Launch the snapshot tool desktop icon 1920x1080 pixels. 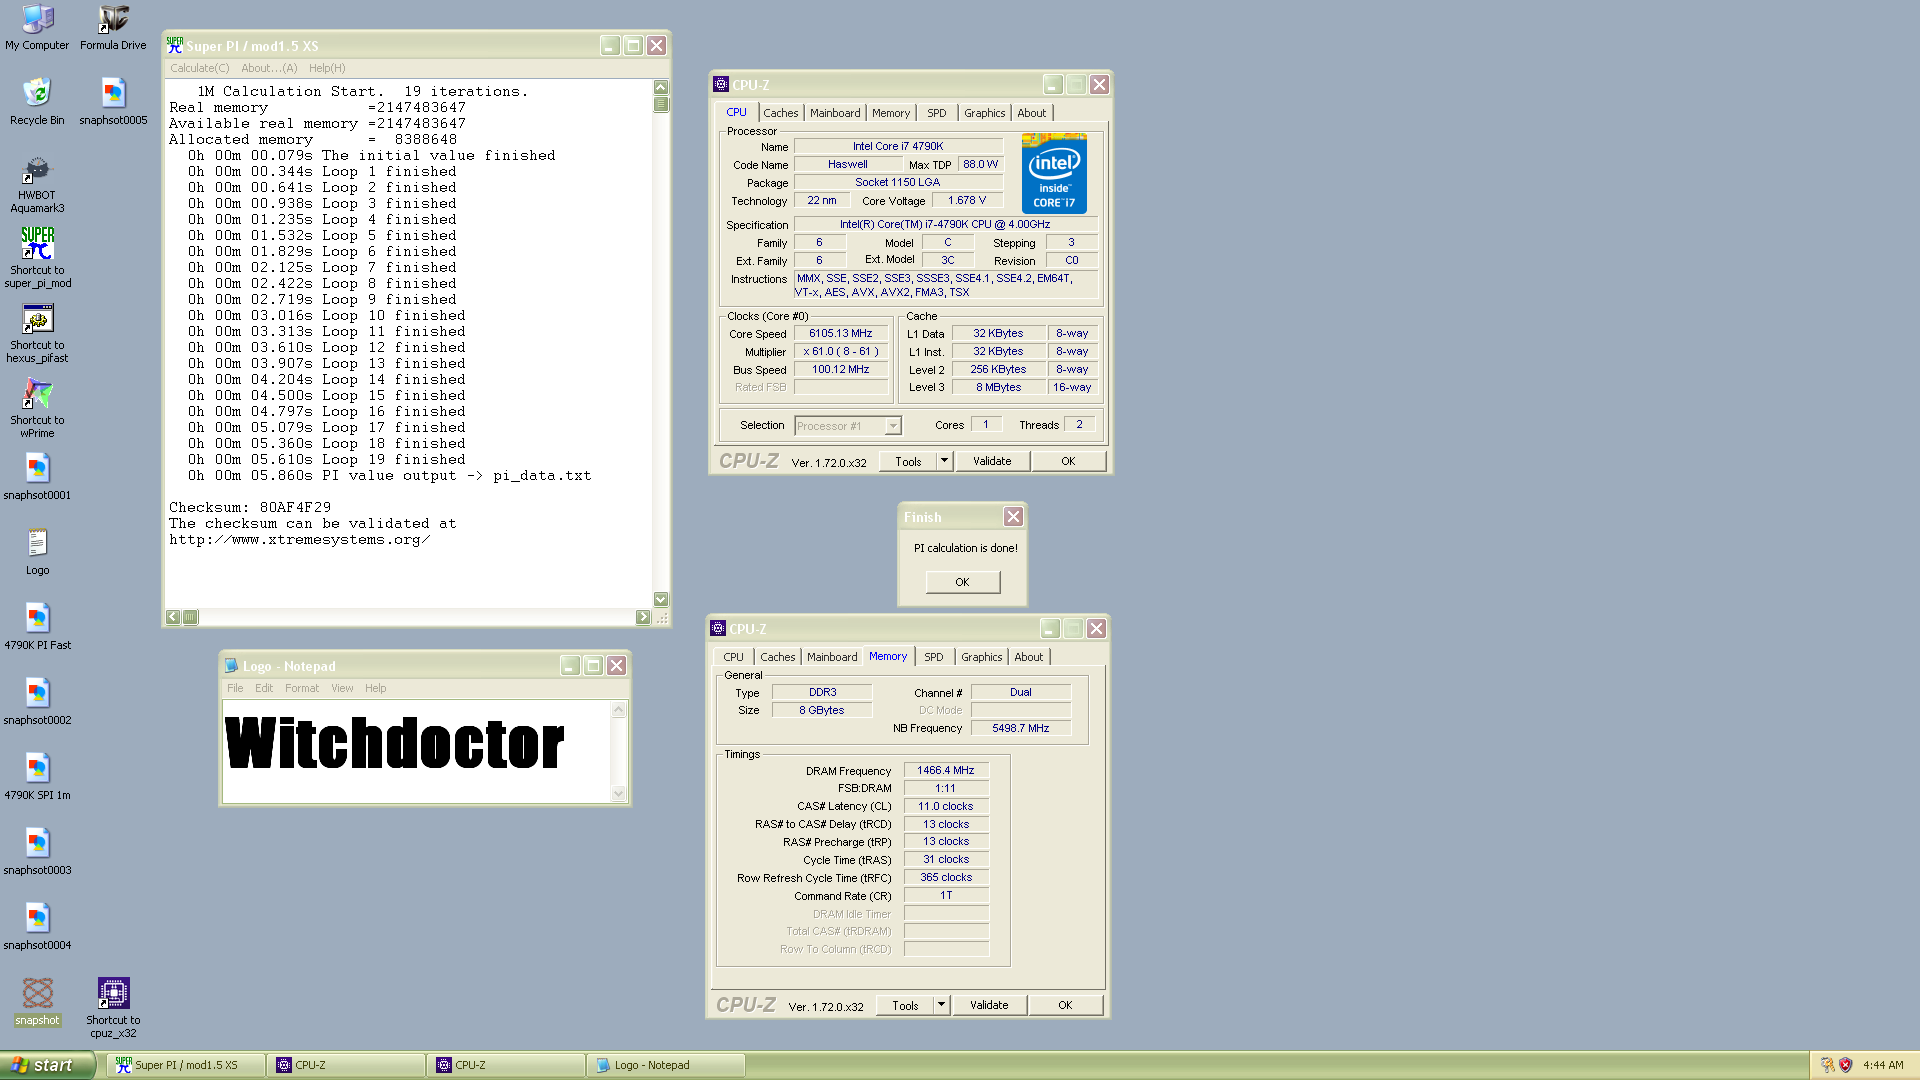pyautogui.click(x=37, y=1001)
